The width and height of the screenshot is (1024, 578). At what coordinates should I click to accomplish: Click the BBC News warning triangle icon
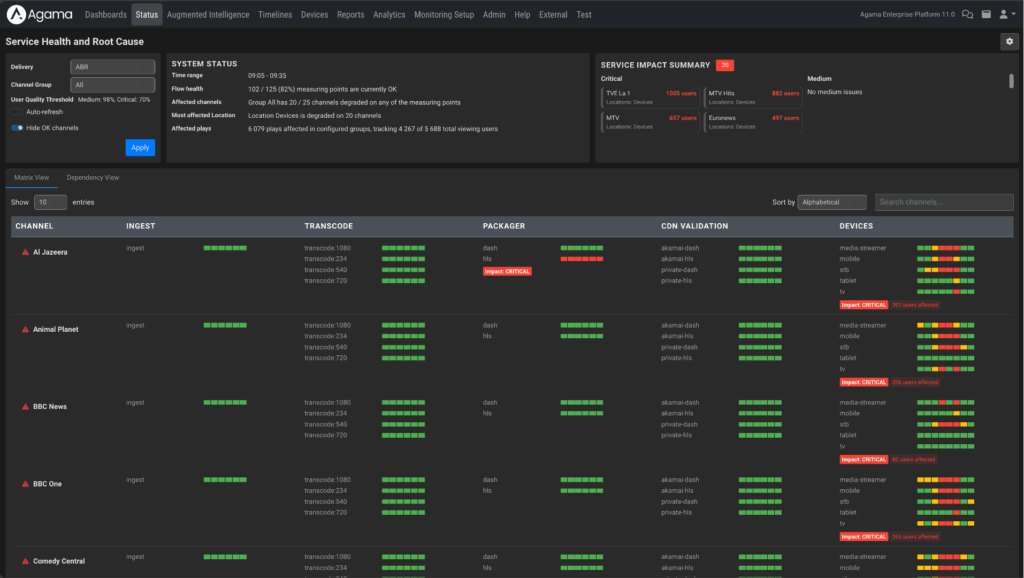point(26,407)
